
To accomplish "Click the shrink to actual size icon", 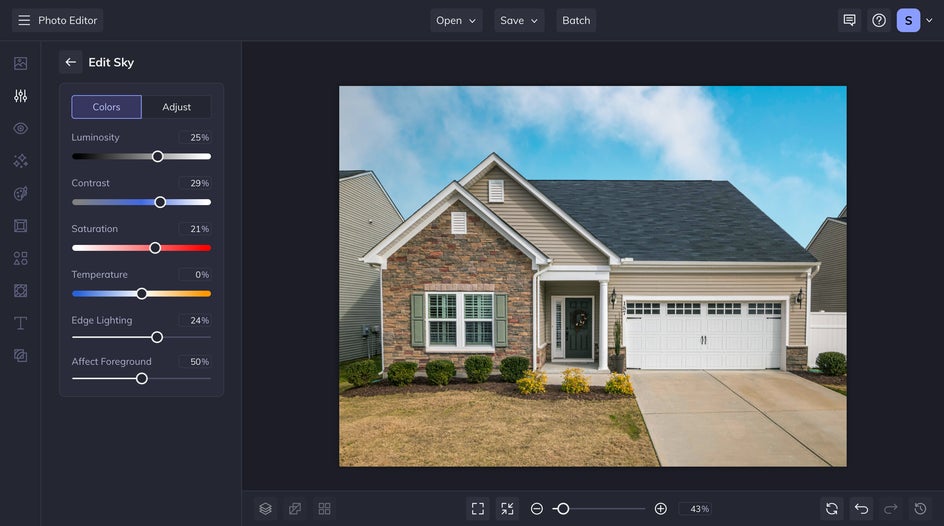I will (x=508, y=509).
